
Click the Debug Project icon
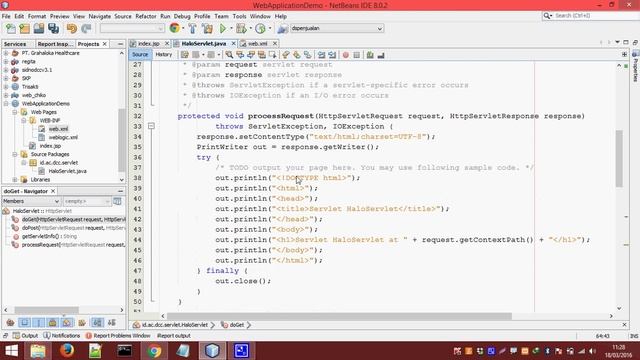pyautogui.click(x=241, y=28)
